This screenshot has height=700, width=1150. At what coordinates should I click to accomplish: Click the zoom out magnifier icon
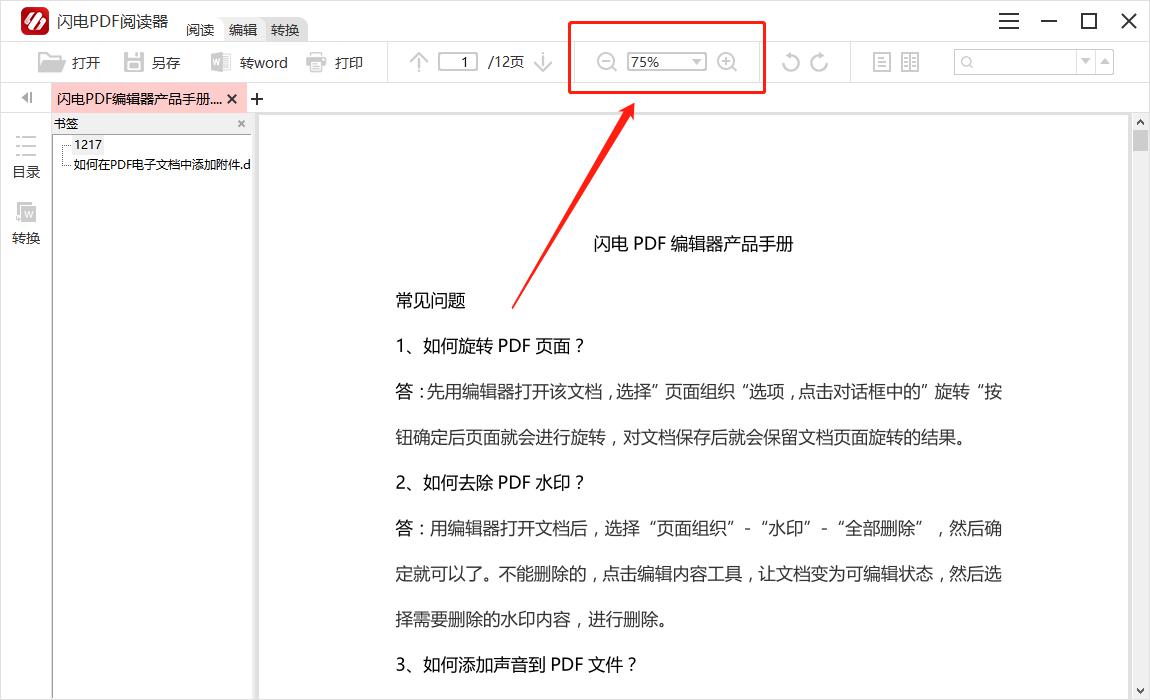pyautogui.click(x=606, y=62)
